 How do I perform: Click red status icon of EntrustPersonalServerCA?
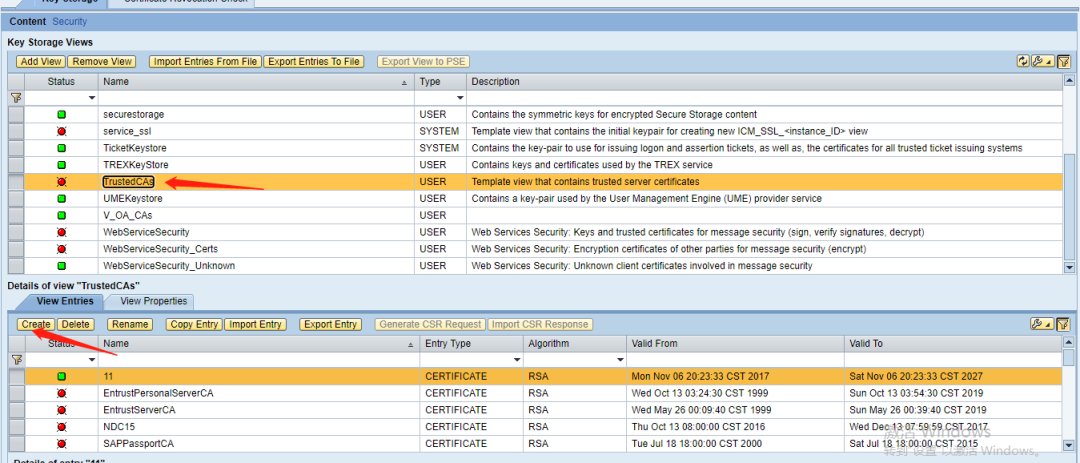61,393
